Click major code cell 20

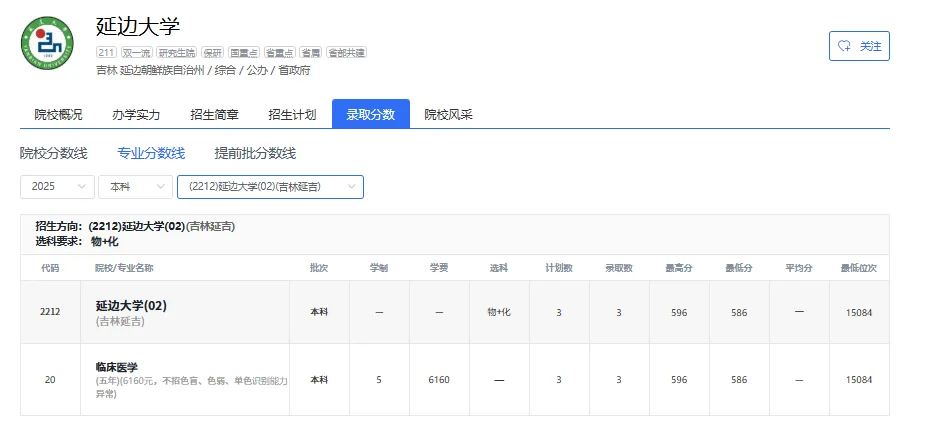50,380
